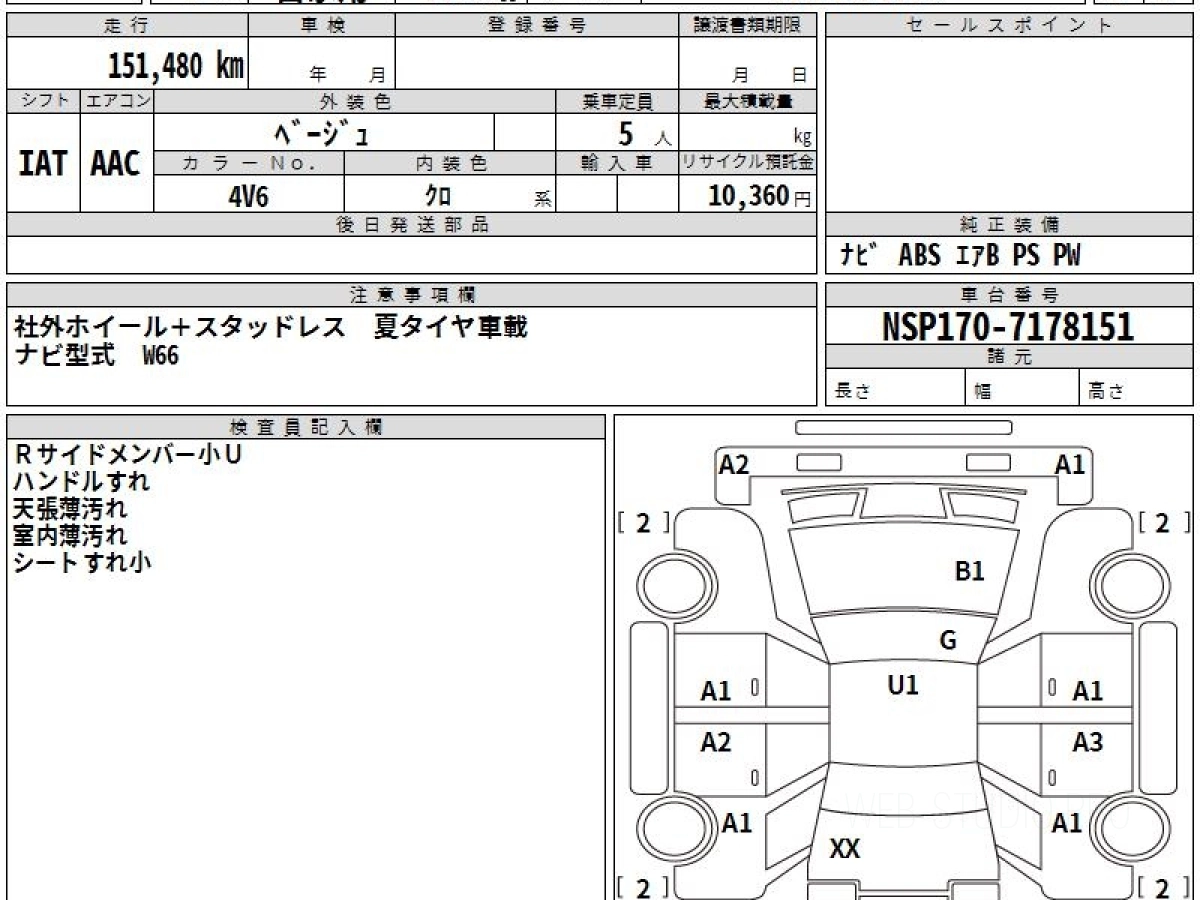Click the 輸入車 header

[617, 163]
